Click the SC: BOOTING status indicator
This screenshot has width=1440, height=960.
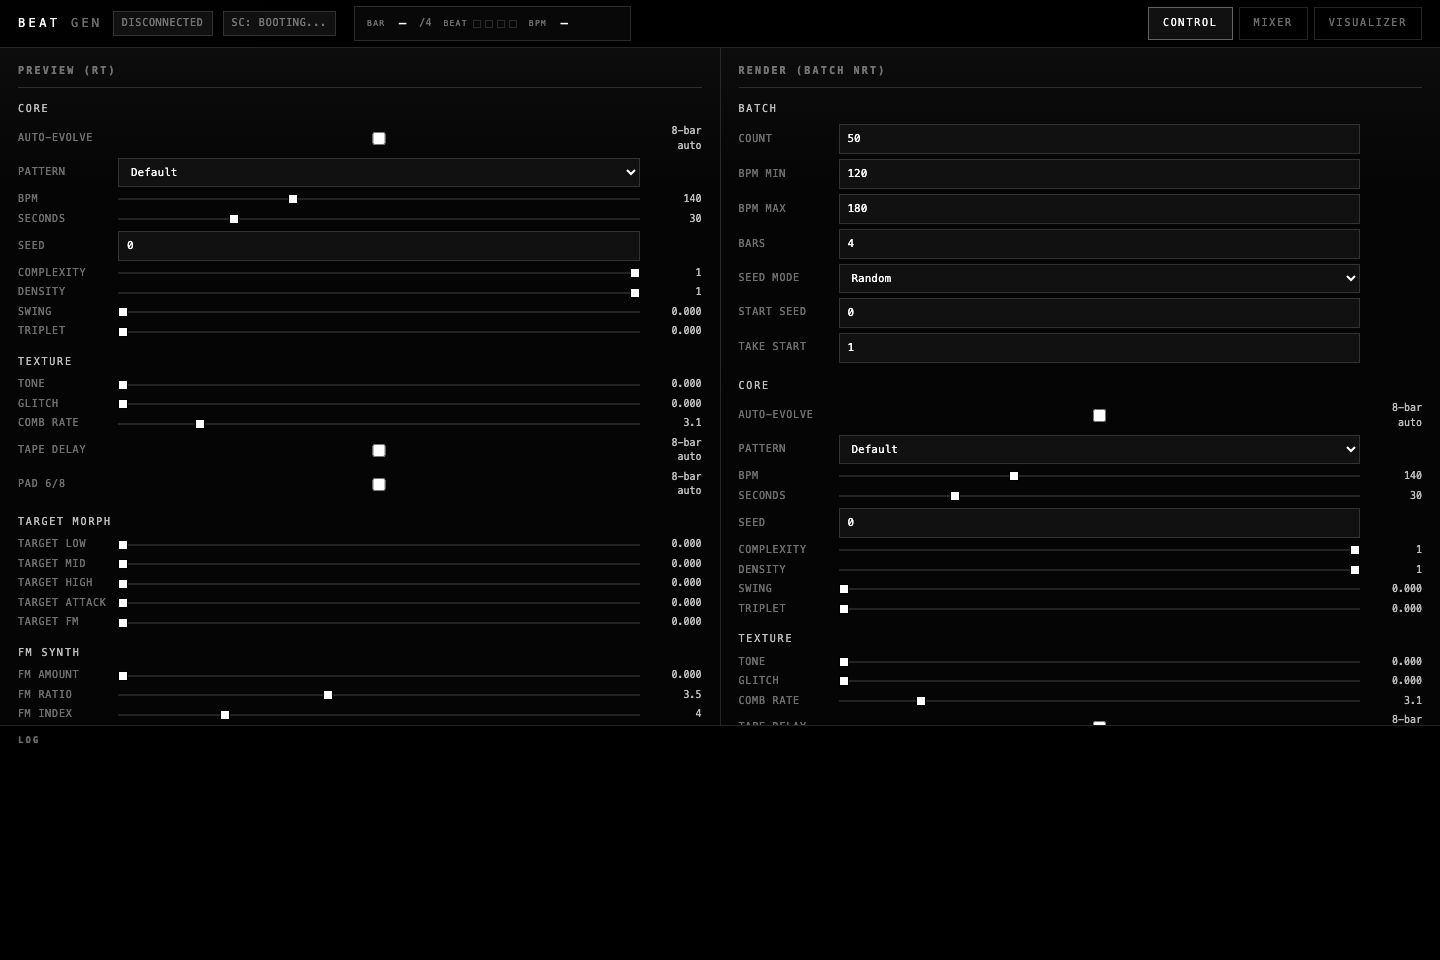tap(279, 23)
